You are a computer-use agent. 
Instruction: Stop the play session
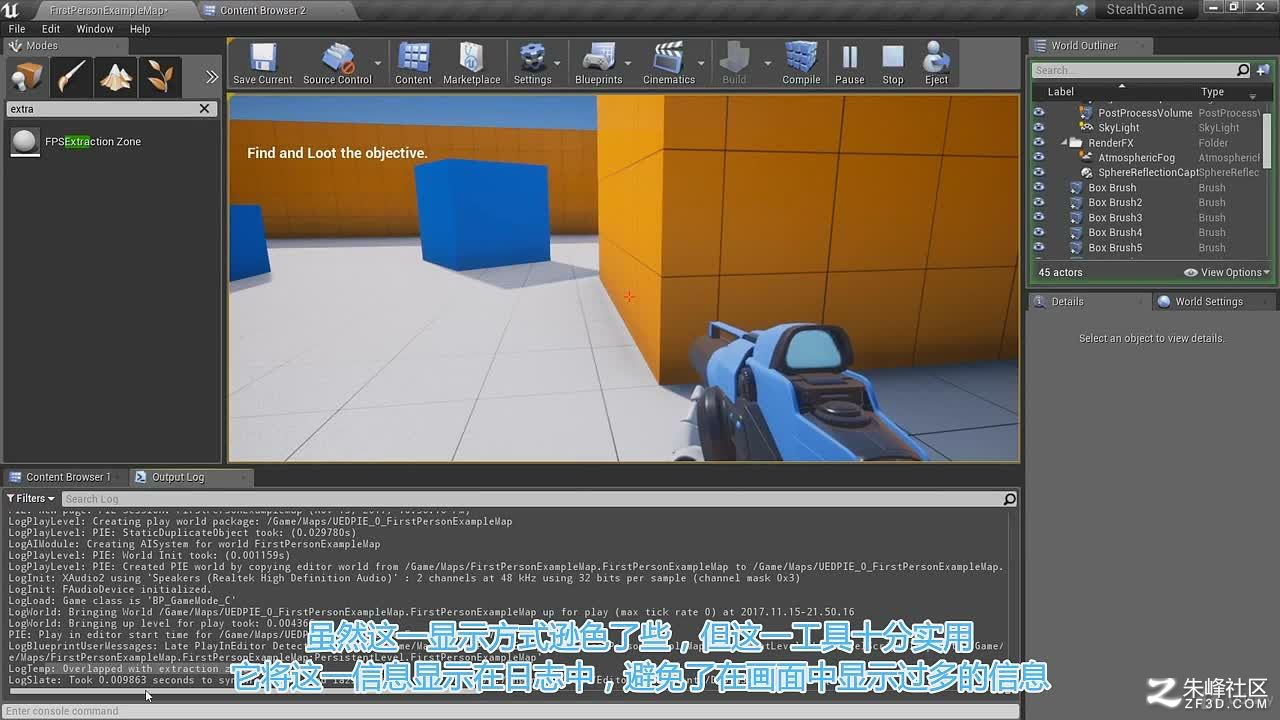[x=893, y=63]
